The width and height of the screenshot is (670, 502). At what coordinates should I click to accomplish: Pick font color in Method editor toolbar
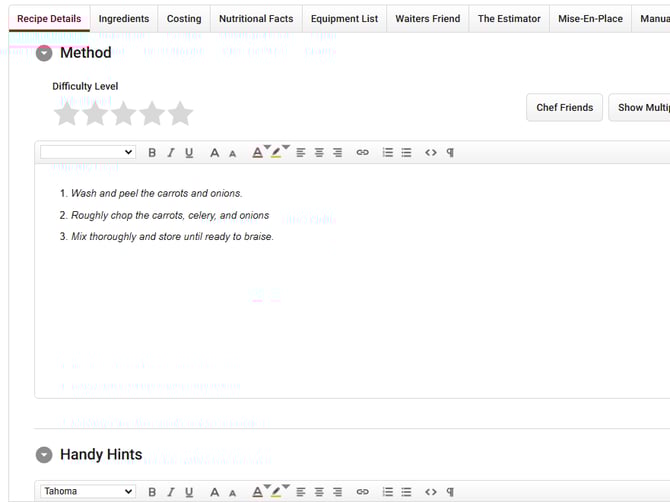pyautogui.click(x=257, y=153)
